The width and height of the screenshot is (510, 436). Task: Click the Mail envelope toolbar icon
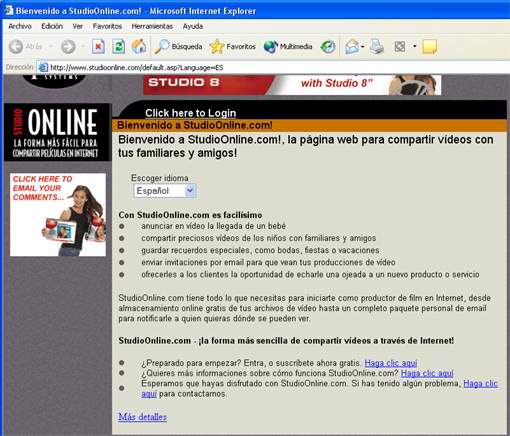coord(352,47)
